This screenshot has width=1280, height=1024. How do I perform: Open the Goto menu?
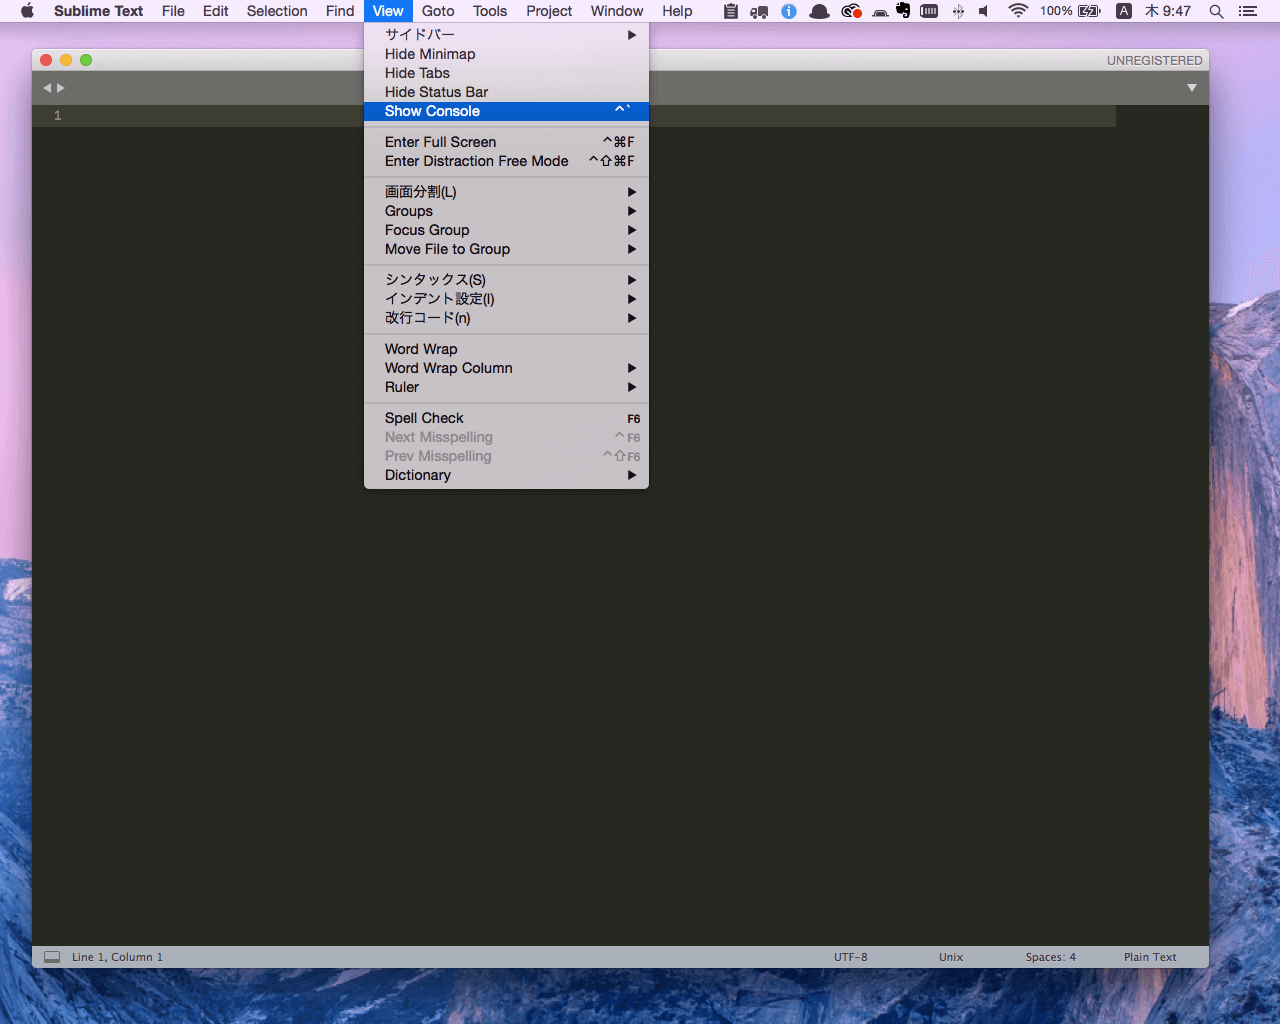(x=438, y=11)
